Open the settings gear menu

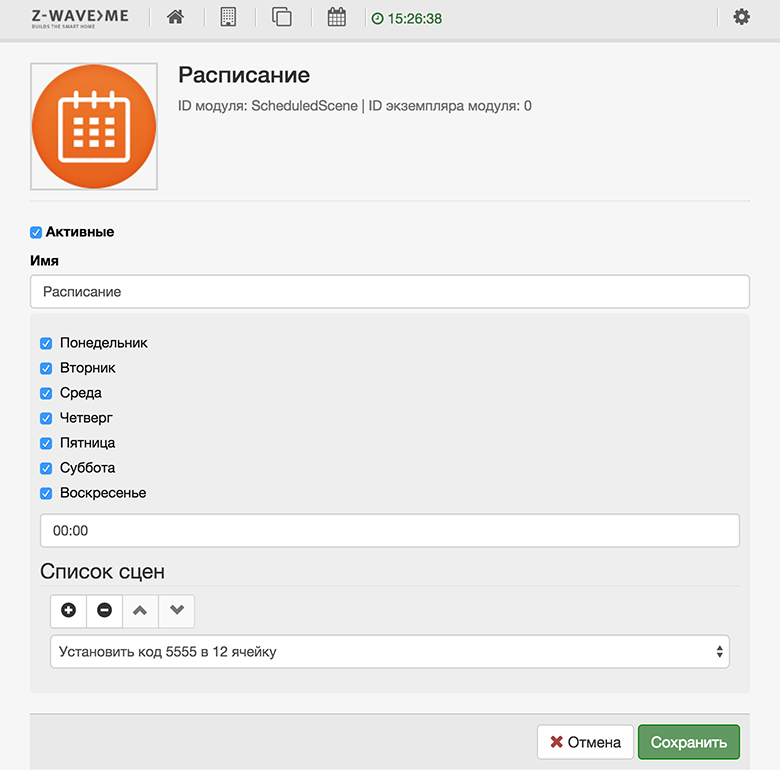point(741,17)
